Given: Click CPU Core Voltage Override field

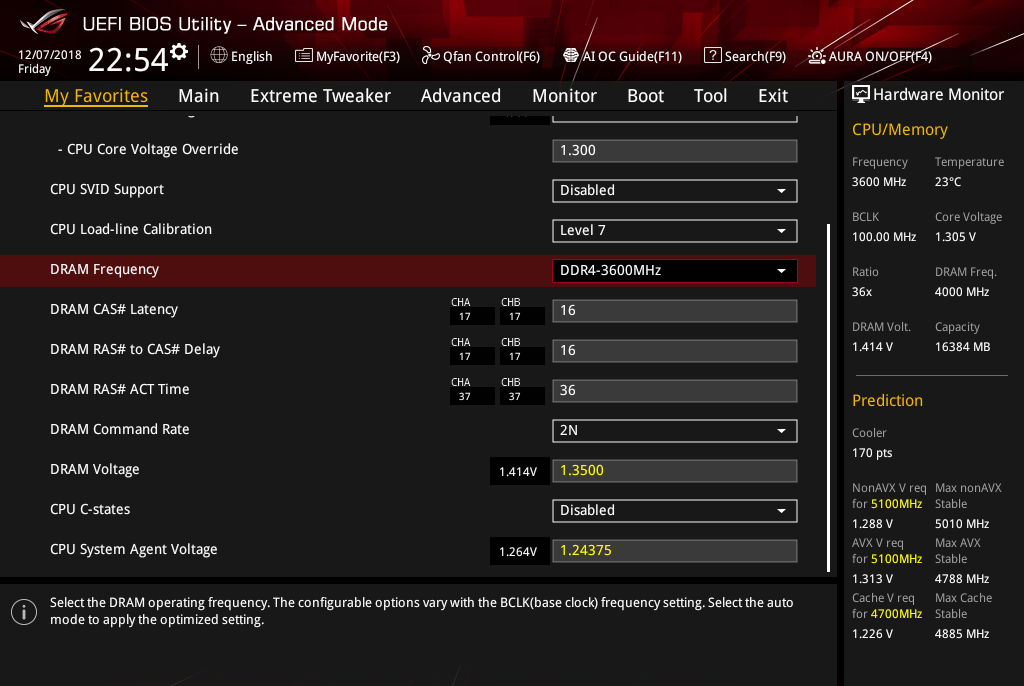Looking at the screenshot, I should point(675,151).
